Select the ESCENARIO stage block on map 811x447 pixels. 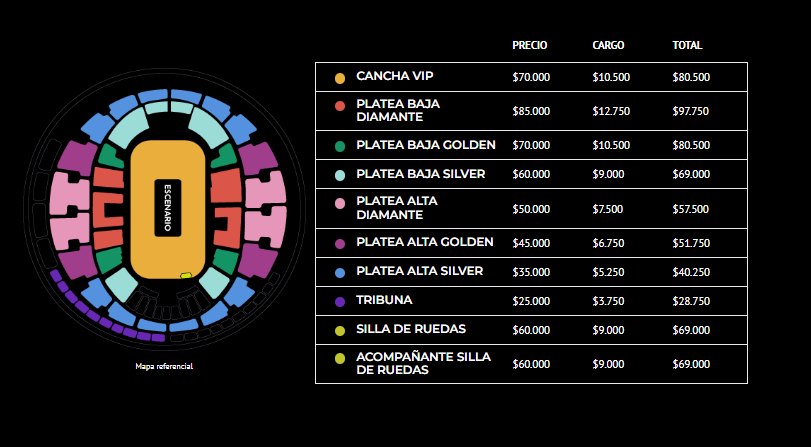168,208
